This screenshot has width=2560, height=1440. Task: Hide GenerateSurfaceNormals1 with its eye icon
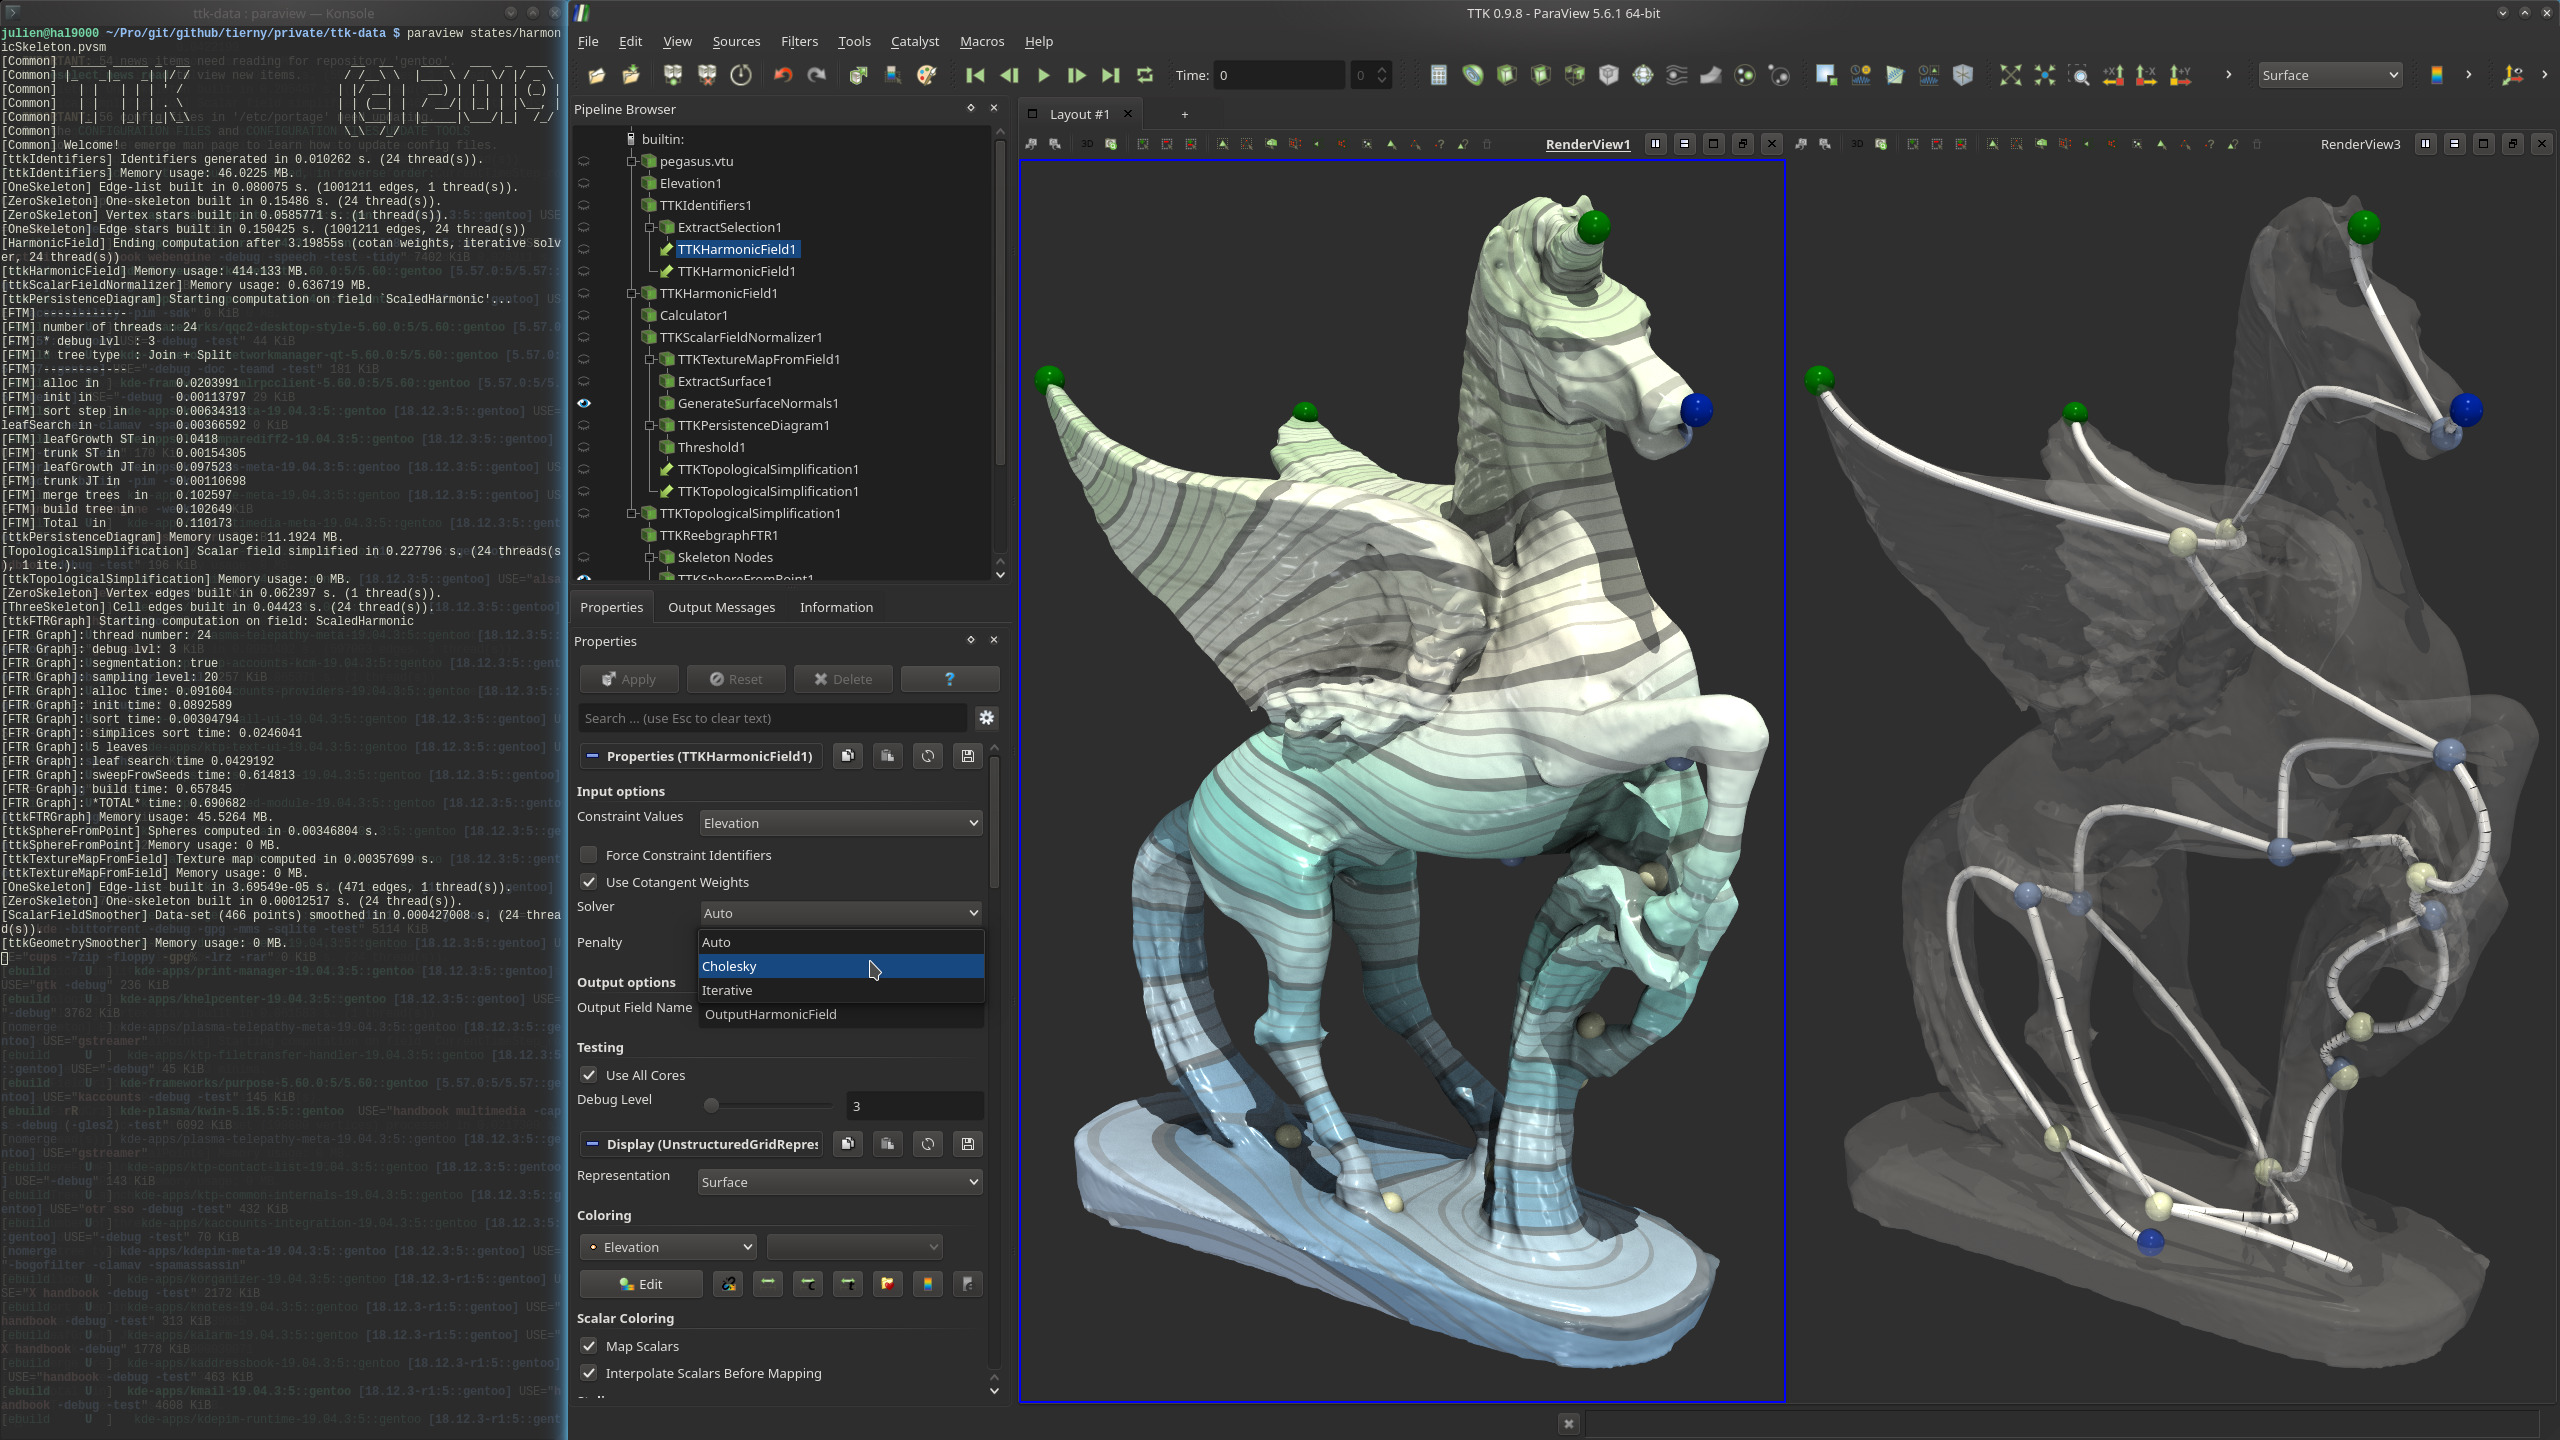[584, 403]
